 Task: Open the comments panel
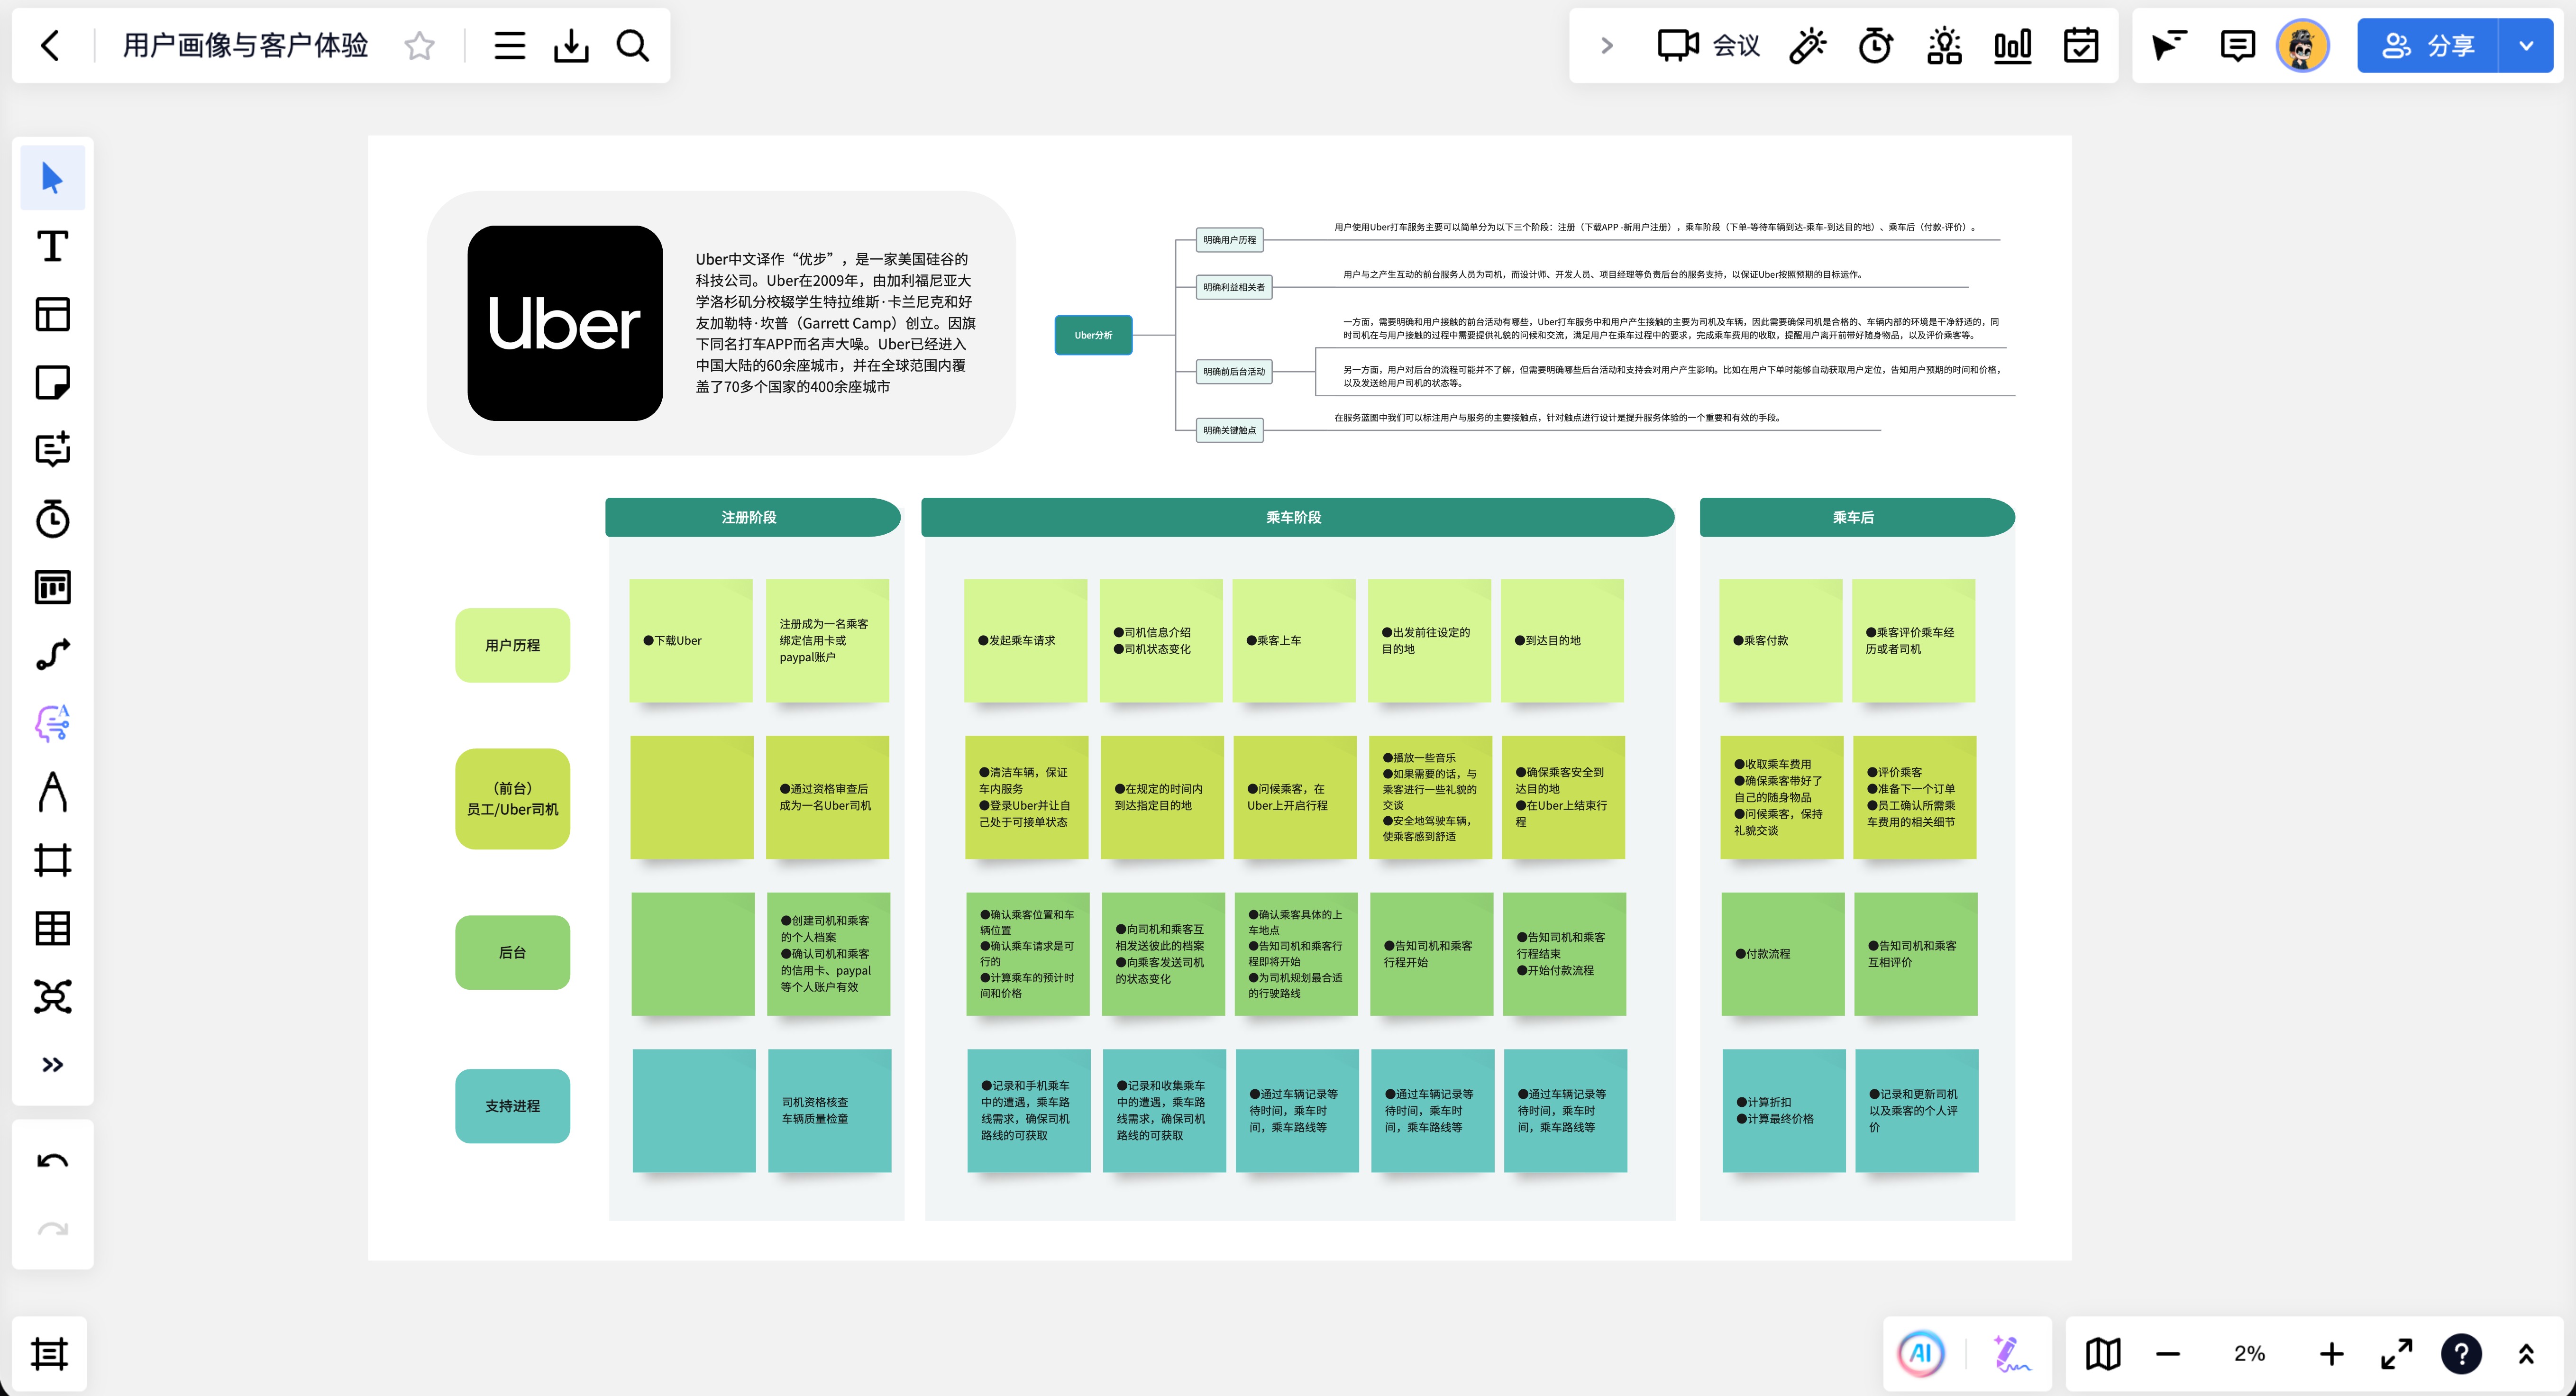2237,45
